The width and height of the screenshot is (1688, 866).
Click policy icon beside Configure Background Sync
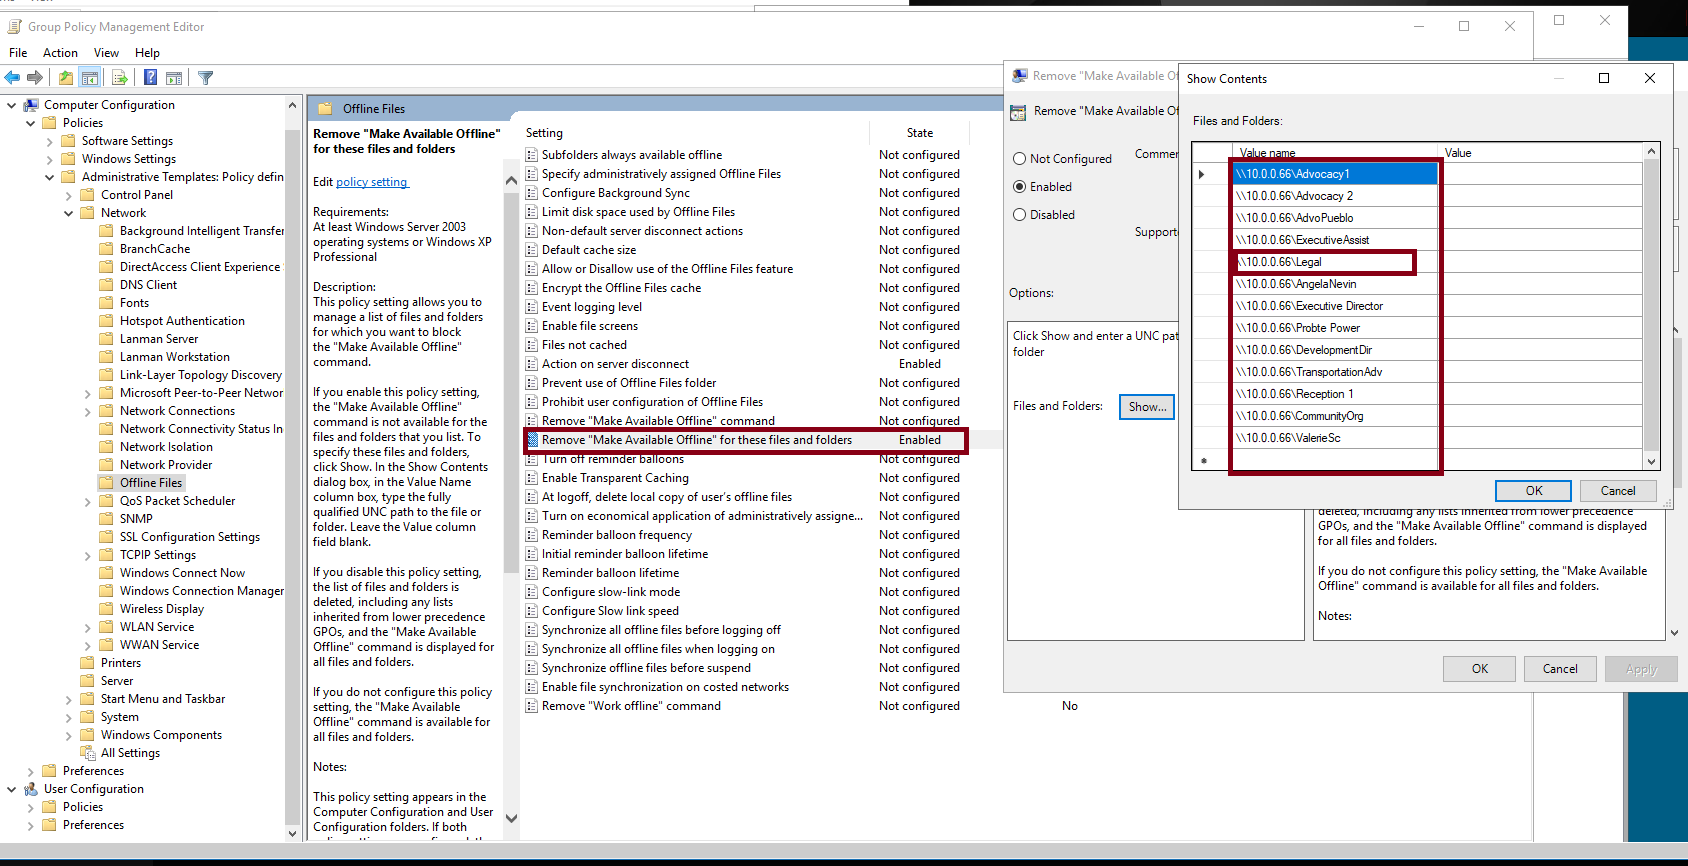click(x=532, y=193)
